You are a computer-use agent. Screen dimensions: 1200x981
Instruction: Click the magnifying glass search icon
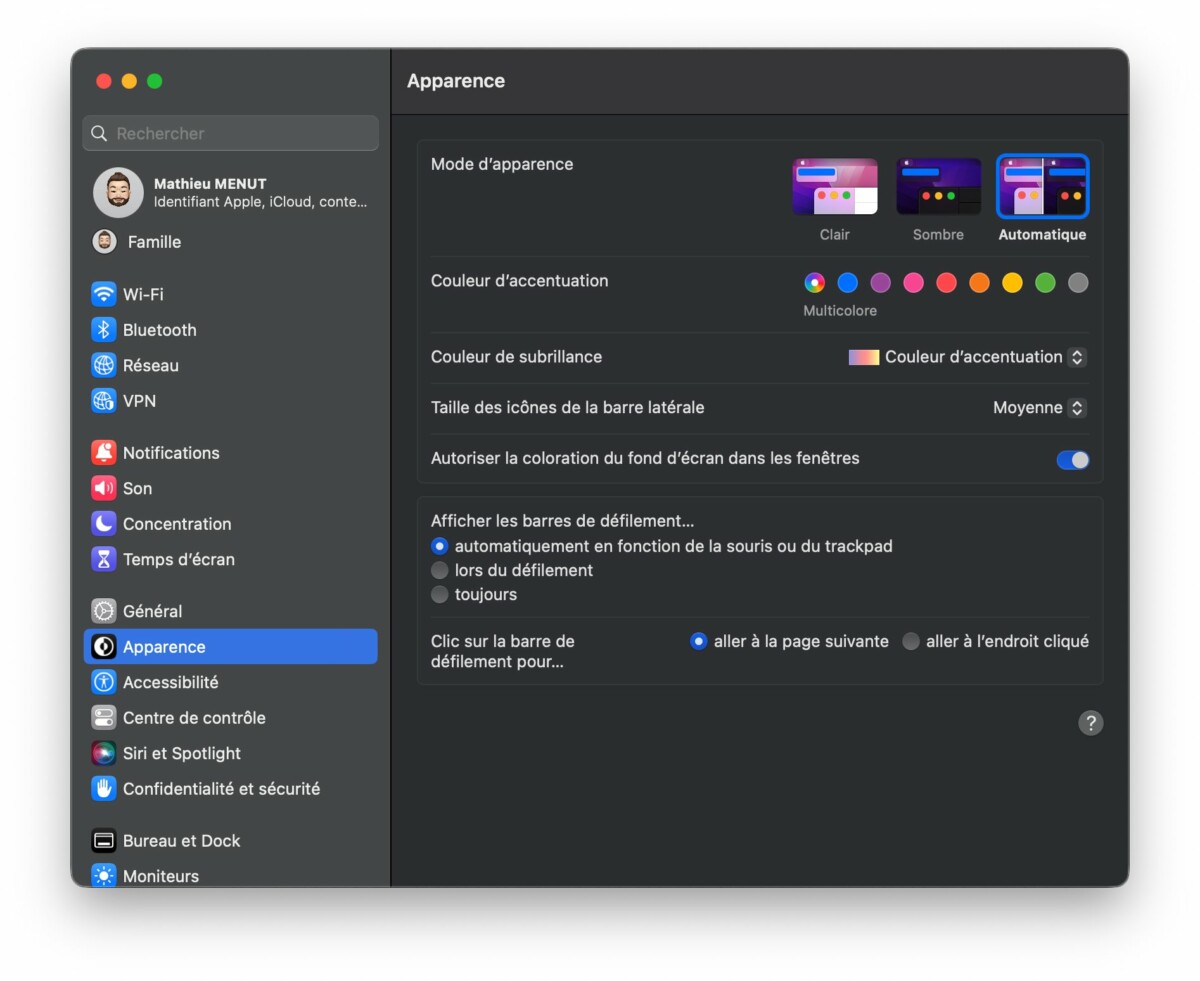(x=99, y=133)
